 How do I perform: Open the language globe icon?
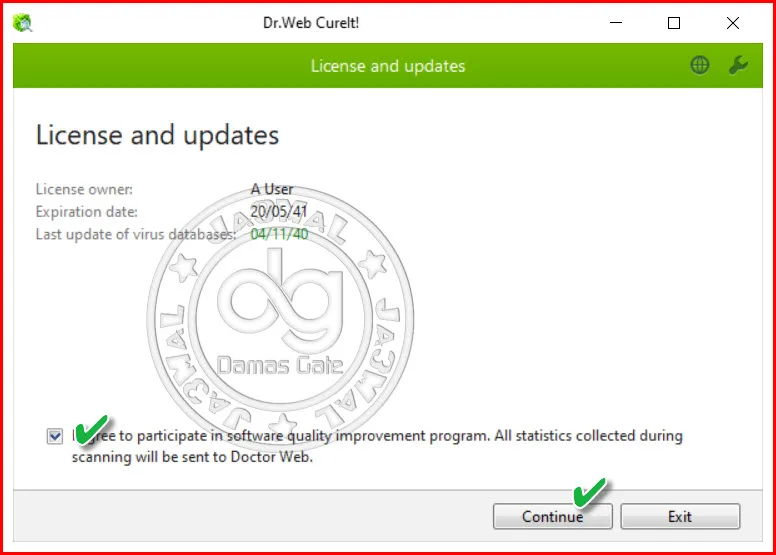(700, 65)
